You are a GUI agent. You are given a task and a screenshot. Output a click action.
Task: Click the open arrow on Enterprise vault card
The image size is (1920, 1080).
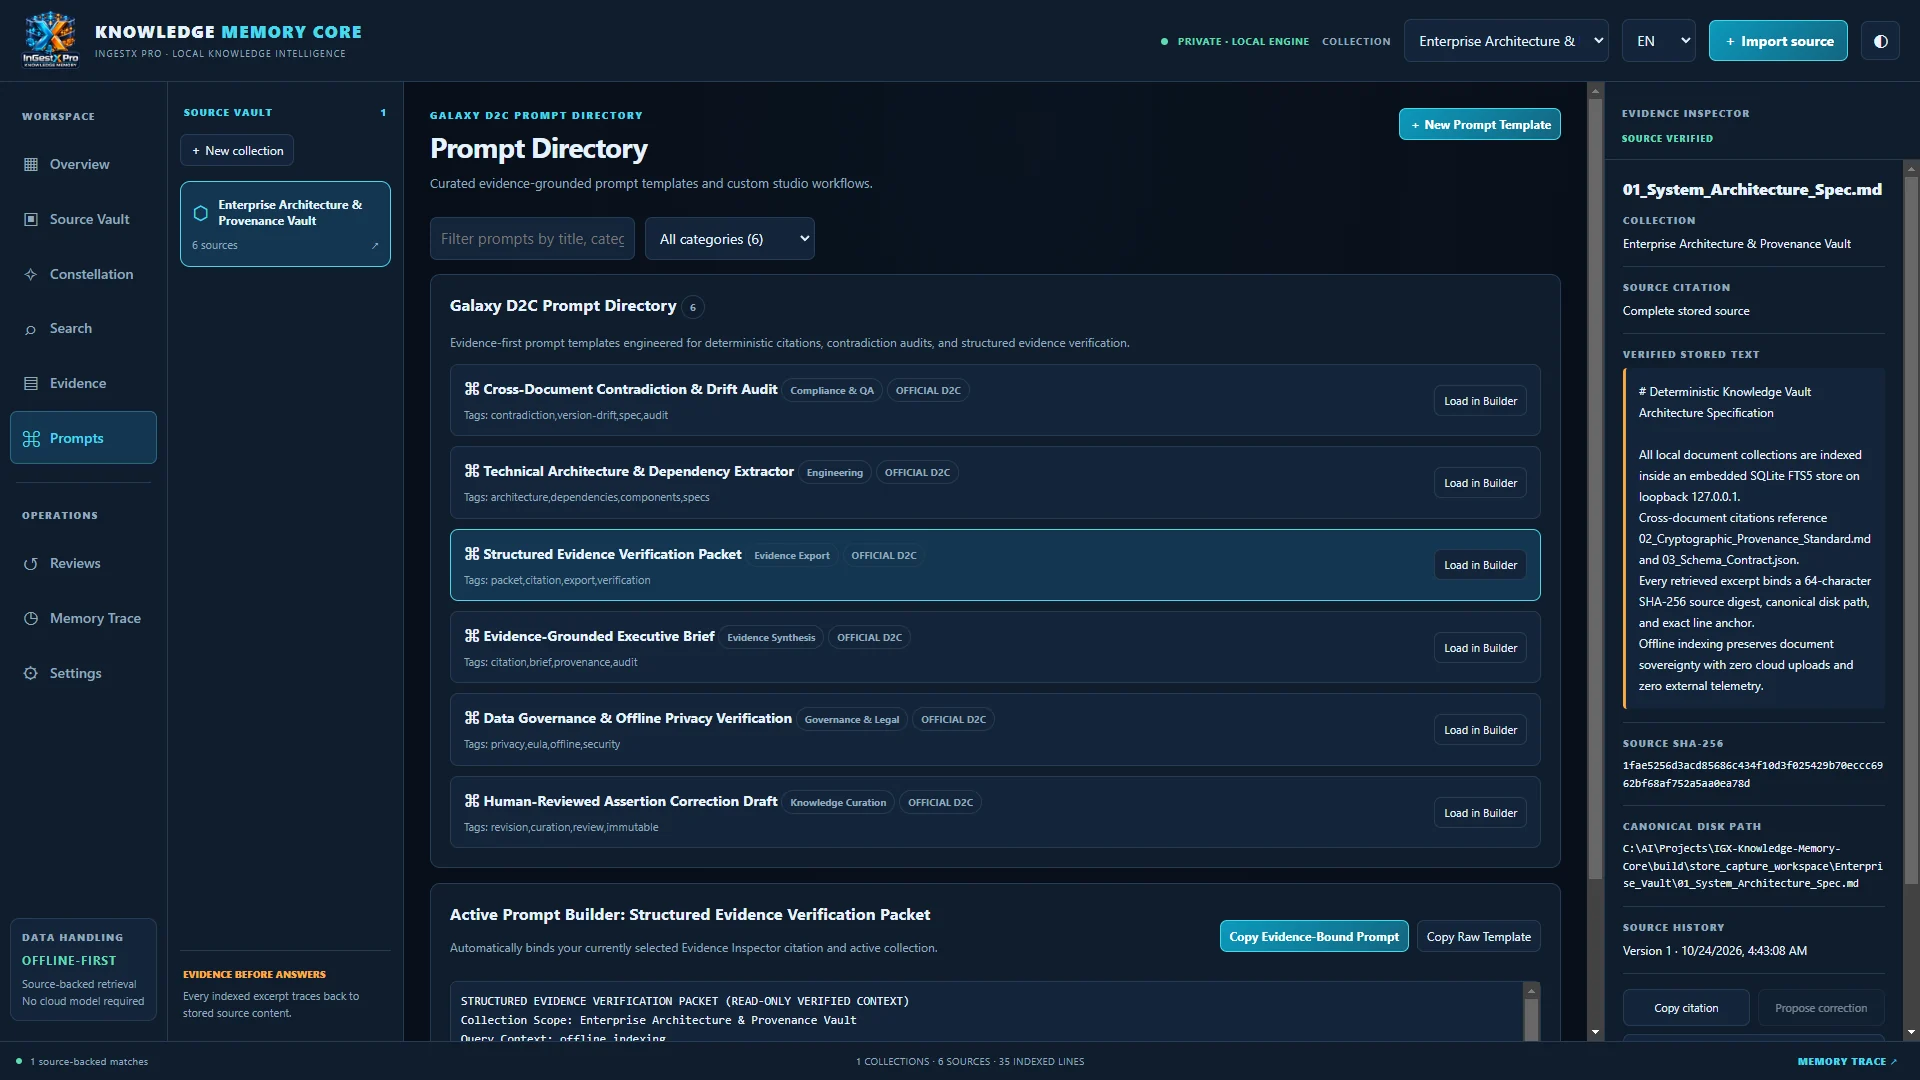pos(375,245)
